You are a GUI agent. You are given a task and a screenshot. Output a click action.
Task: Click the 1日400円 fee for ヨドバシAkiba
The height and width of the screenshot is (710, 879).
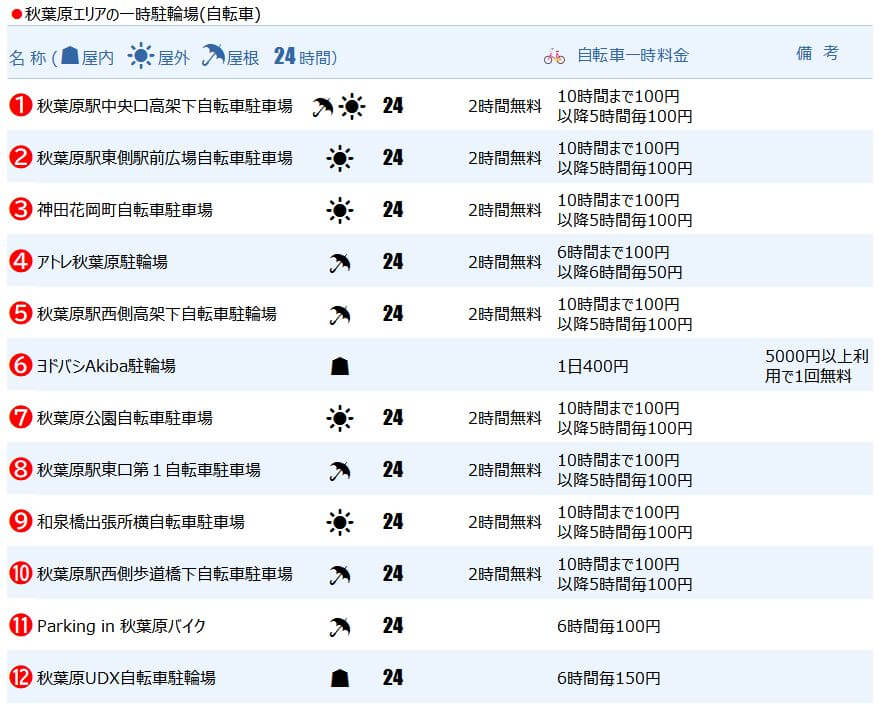(593, 366)
